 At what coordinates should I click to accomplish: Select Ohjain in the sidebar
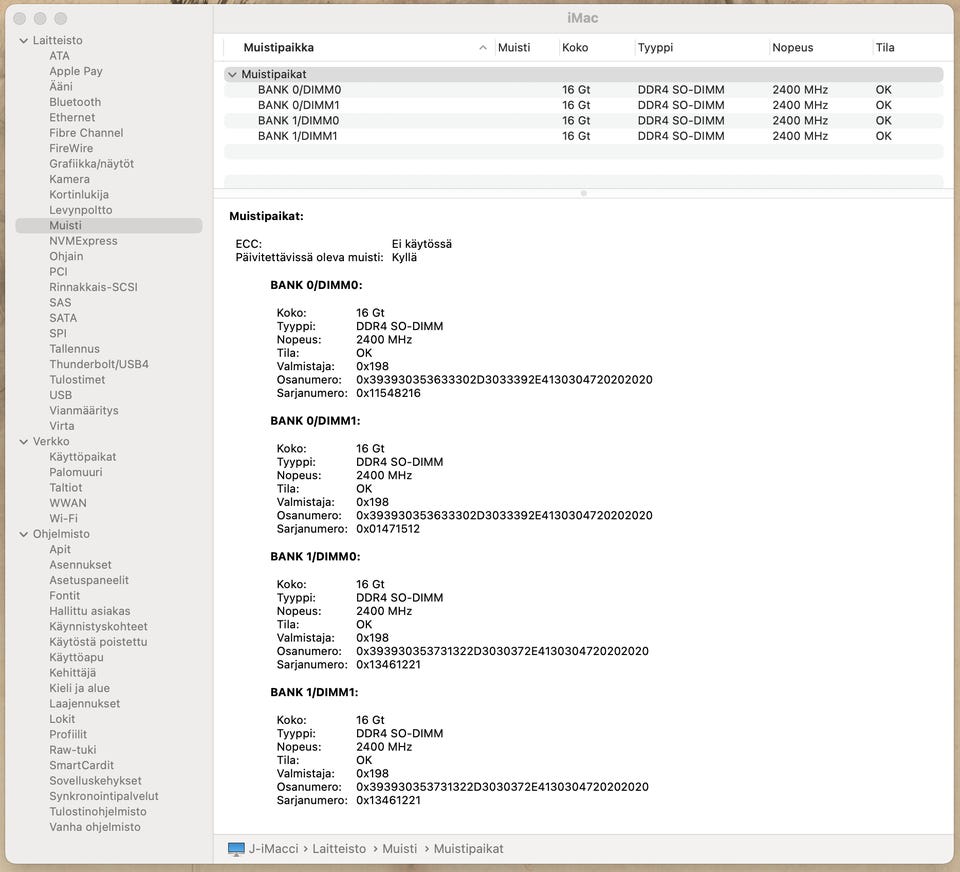click(66, 256)
